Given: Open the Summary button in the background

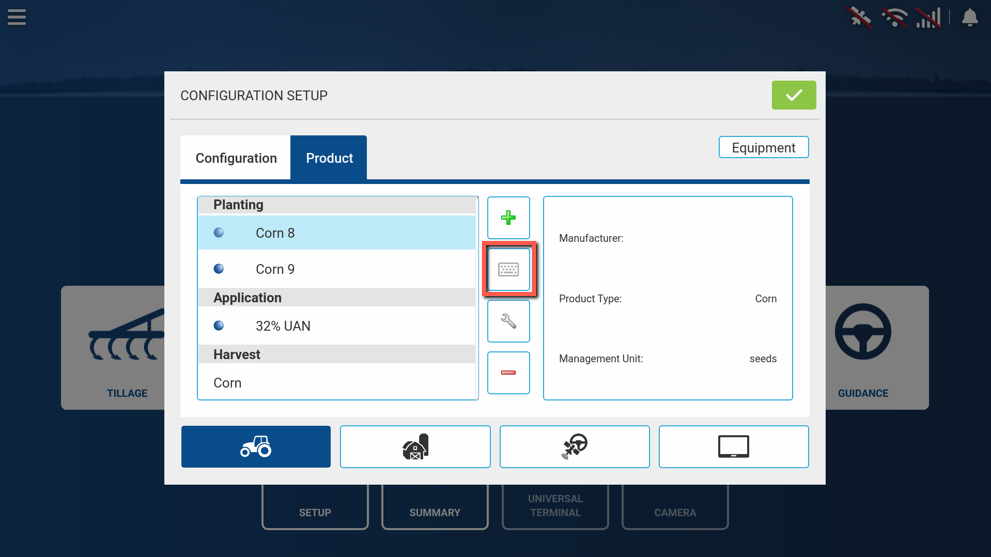Looking at the screenshot, I should point(435,507).
